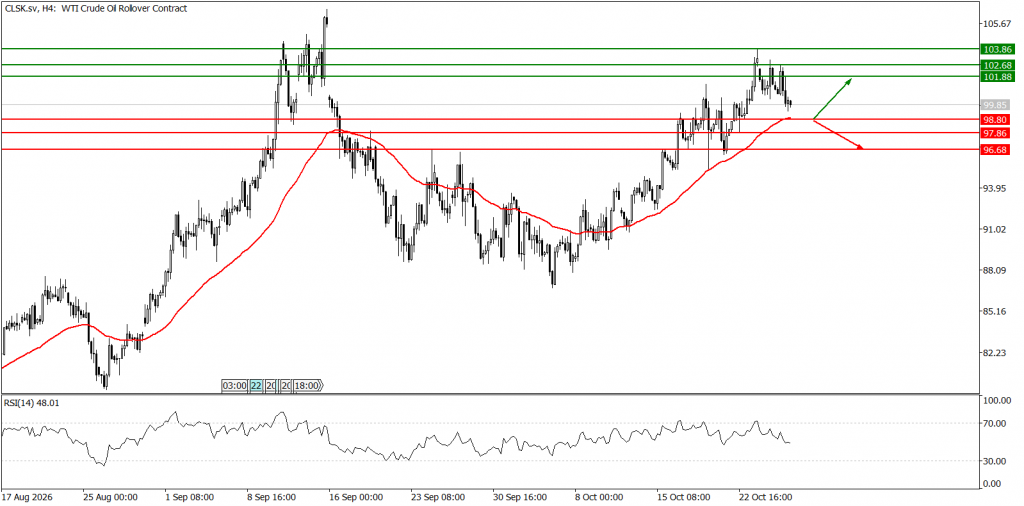This screenshot has width=1024, height=506.
Task: Select the green 102.68 resistance price label
Action: pyautogui.click(x=997, y=65)
